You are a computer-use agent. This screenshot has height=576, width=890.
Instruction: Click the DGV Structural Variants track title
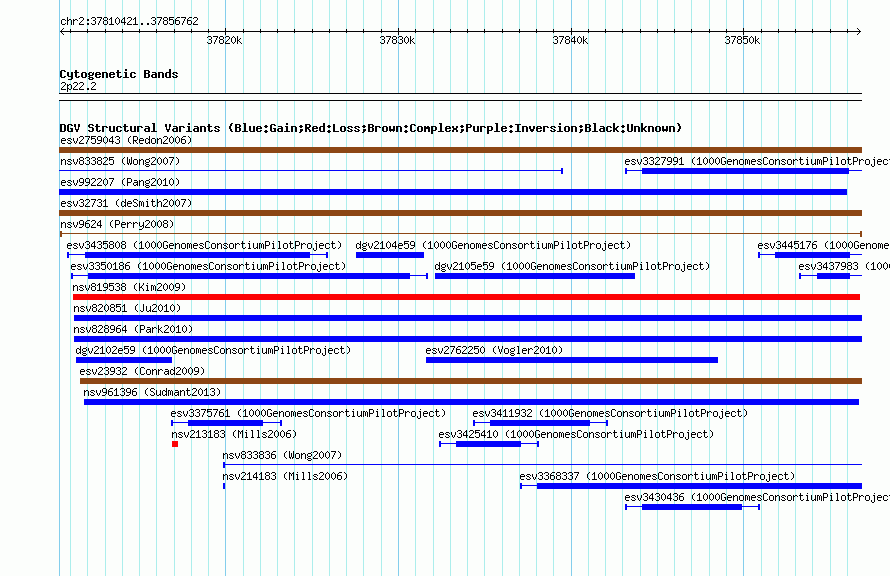[371, 128]
